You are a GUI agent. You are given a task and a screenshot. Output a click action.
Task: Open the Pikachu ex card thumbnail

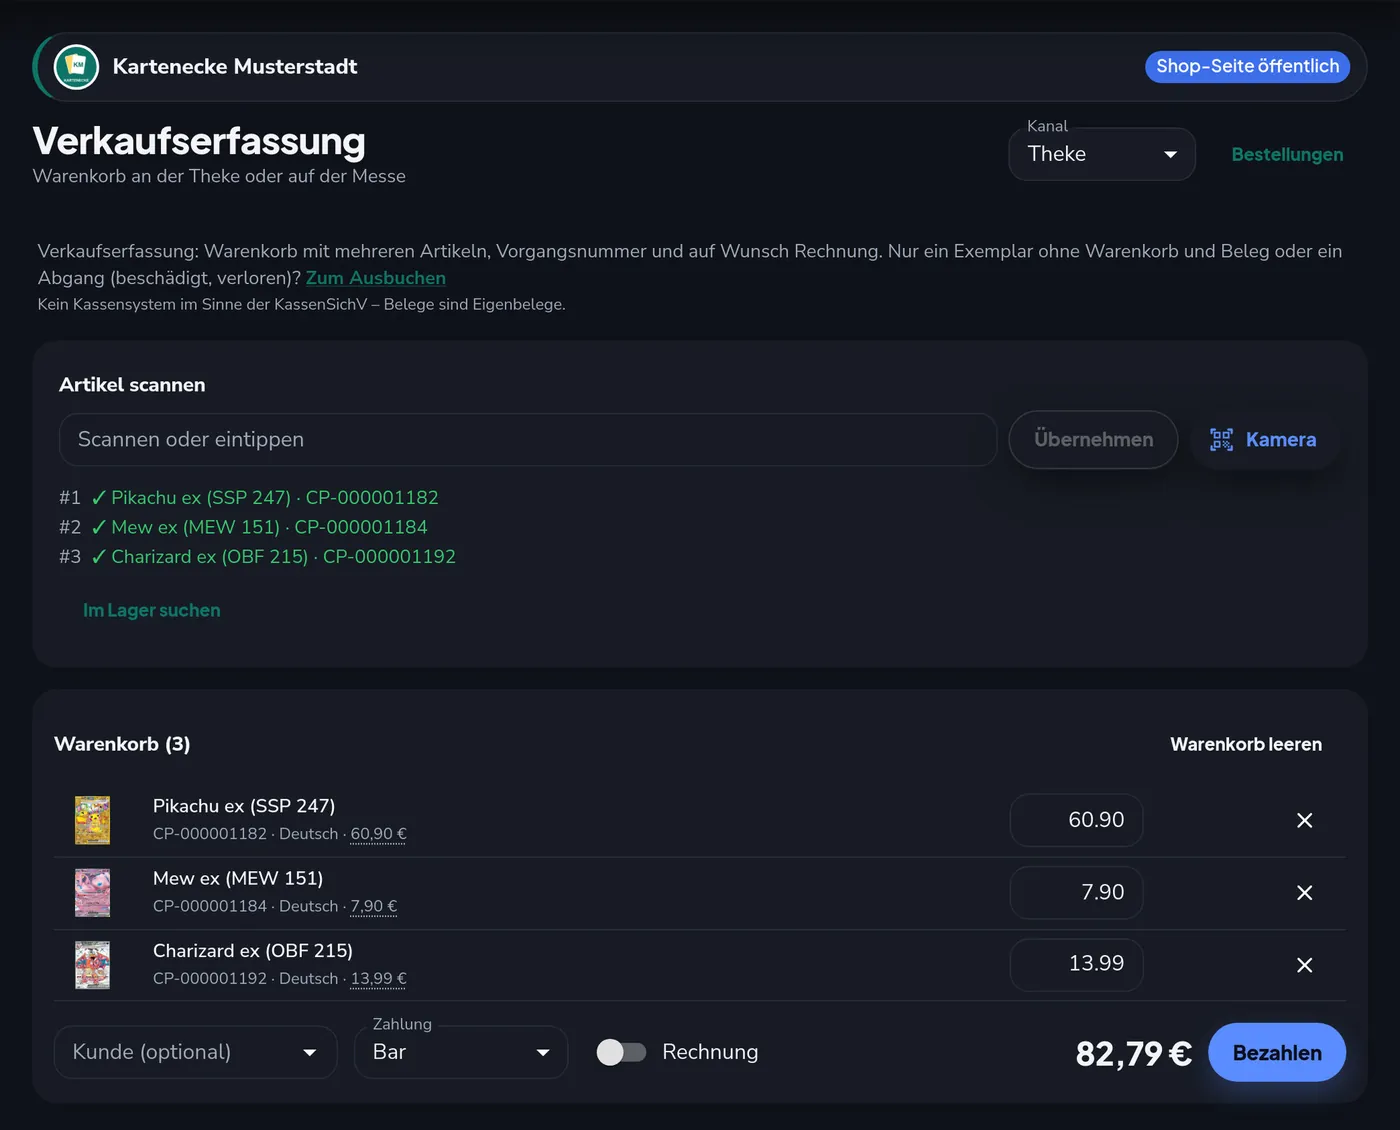(x=92, y=821)
